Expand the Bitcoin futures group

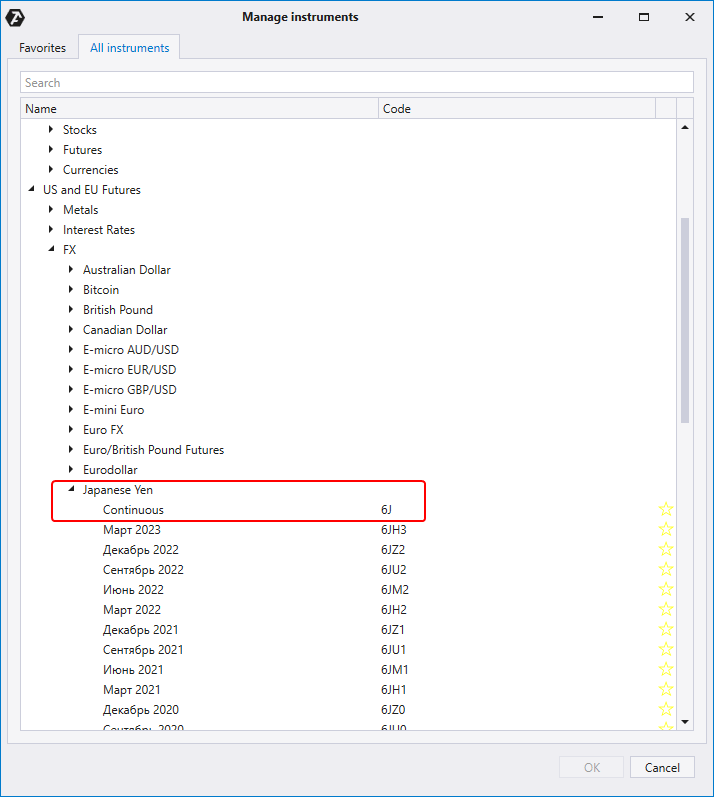[71, 290]
